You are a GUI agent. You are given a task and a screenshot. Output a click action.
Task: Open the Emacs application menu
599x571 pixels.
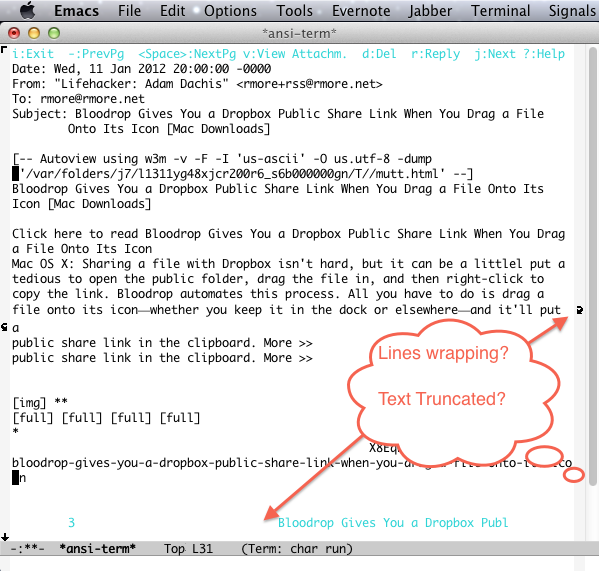[x=76, y=11]
